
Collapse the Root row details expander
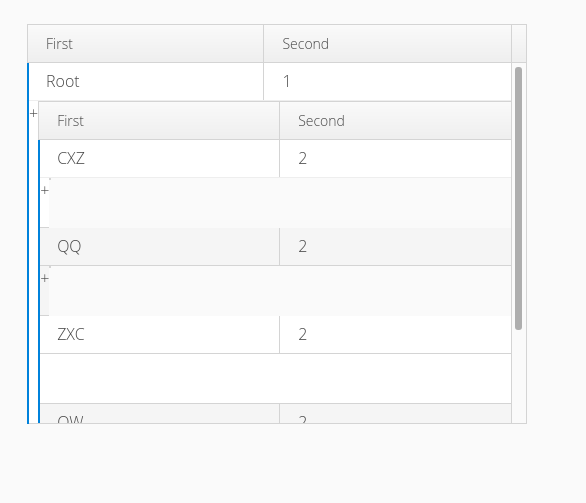(33, 113)
